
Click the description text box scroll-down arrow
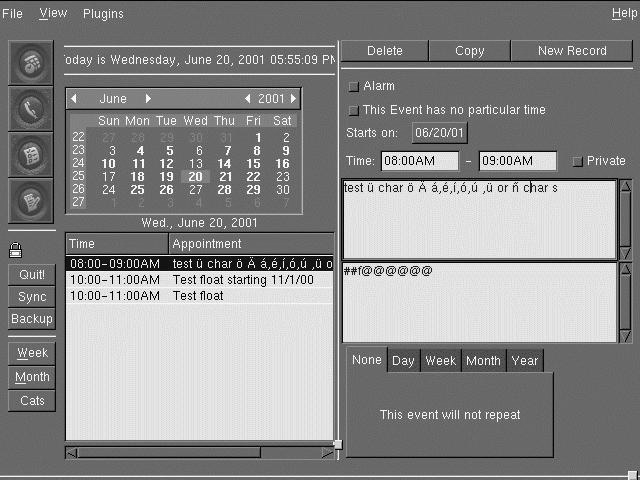pos(626,253)
